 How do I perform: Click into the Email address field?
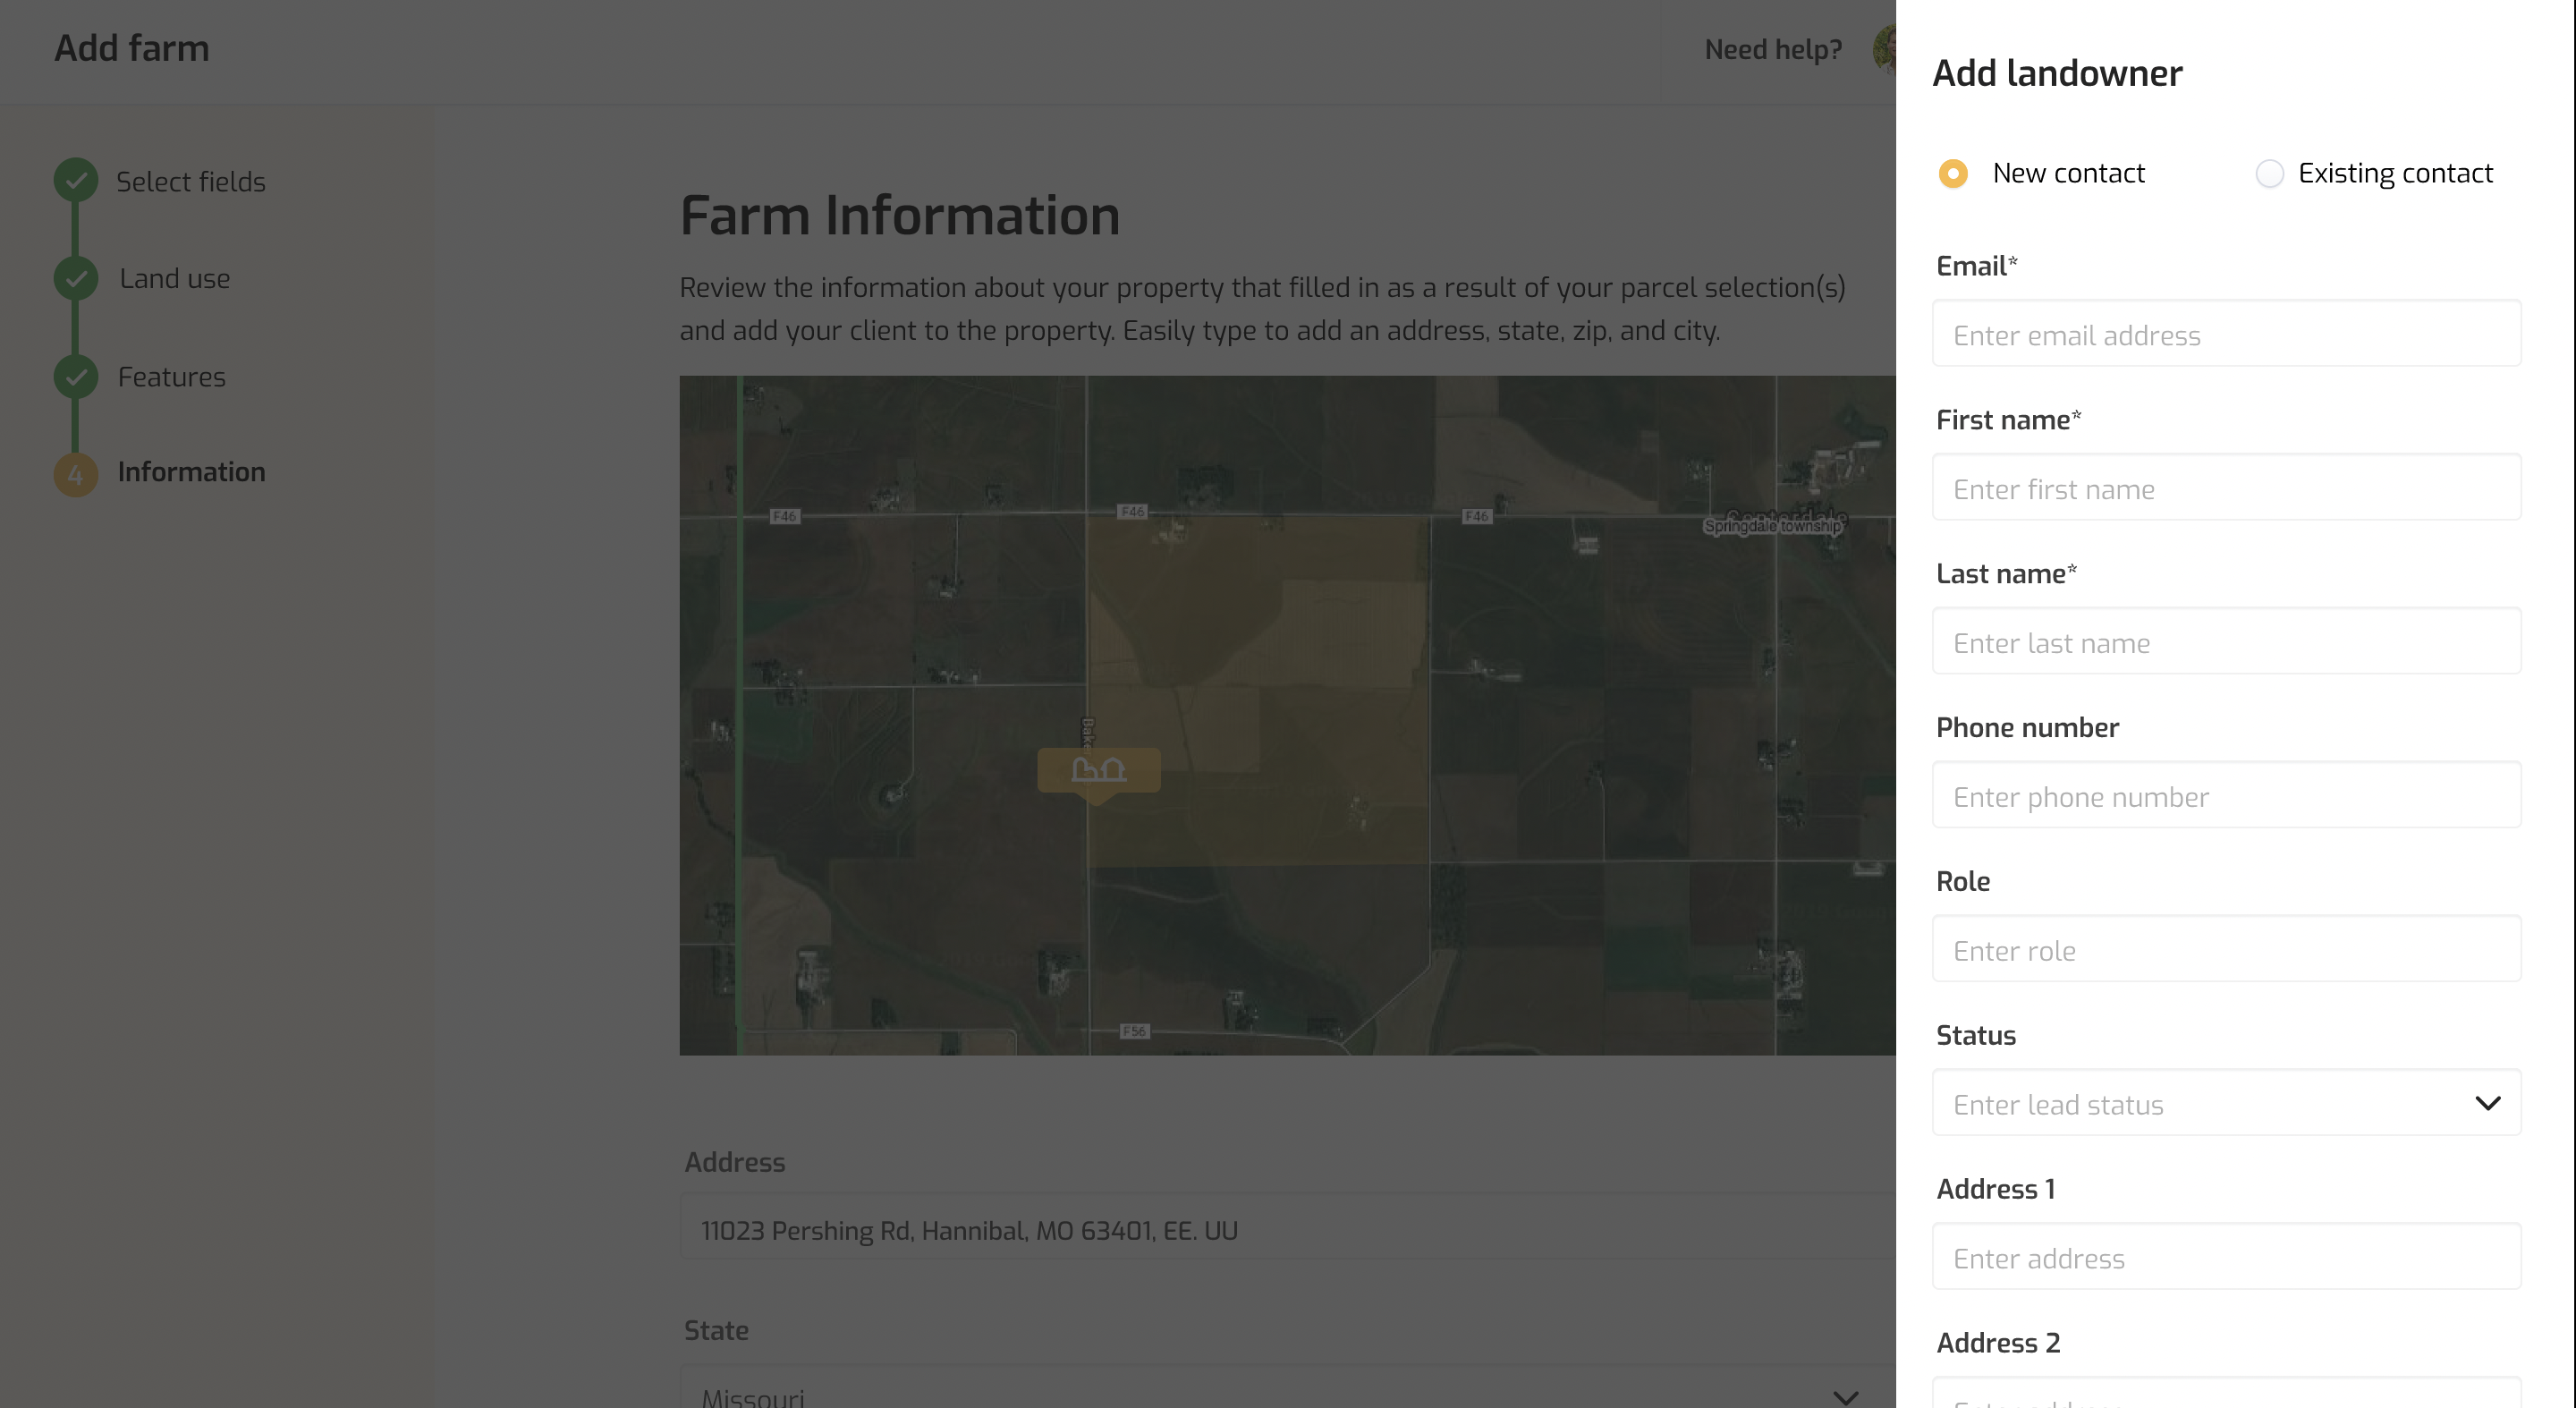pyautogui.click(x=2226, y=334)
